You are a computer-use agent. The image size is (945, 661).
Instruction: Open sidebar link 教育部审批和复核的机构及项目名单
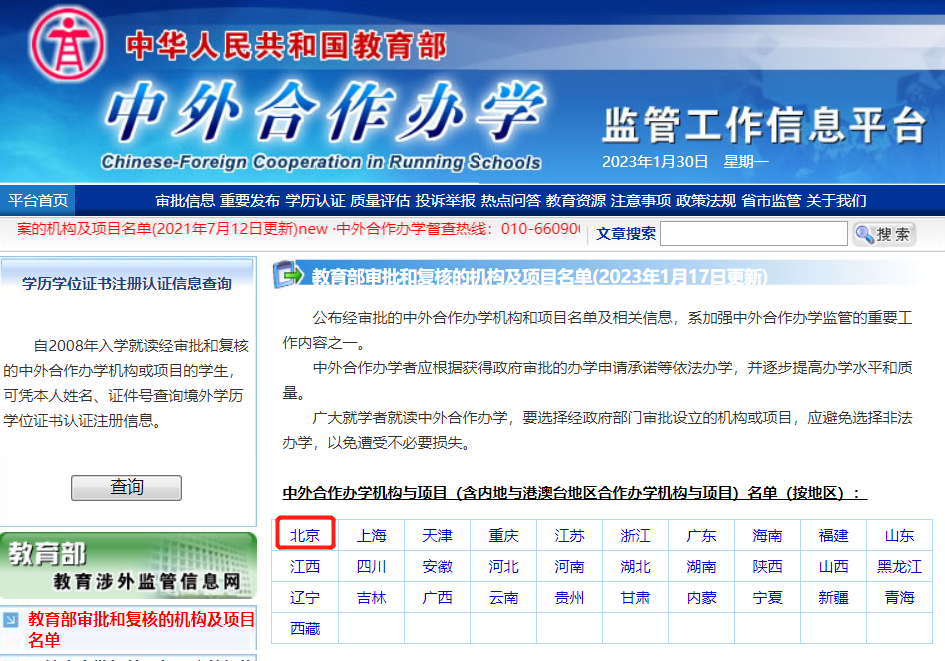(141, 629)
